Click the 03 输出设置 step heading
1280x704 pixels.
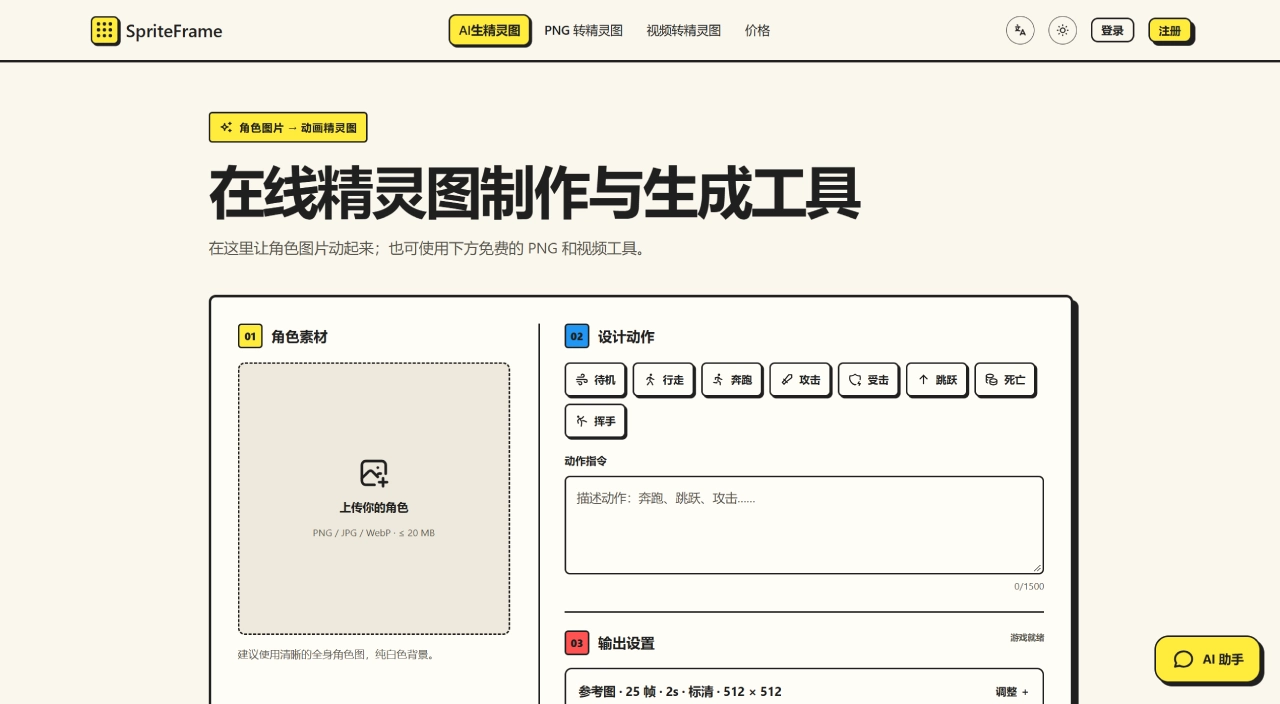click(x=610, y=642)
